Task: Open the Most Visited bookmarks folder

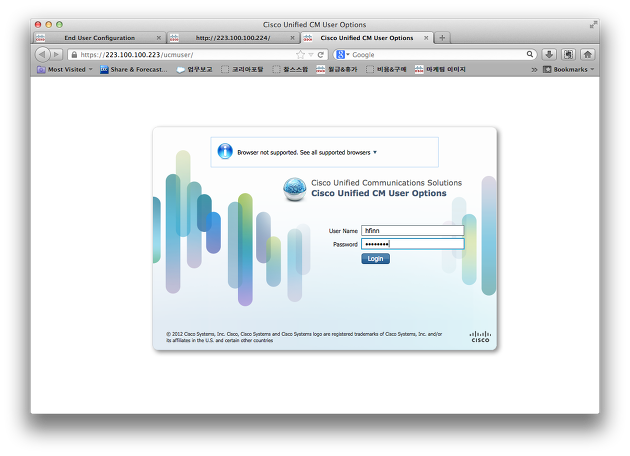Action: pos(65,70)
